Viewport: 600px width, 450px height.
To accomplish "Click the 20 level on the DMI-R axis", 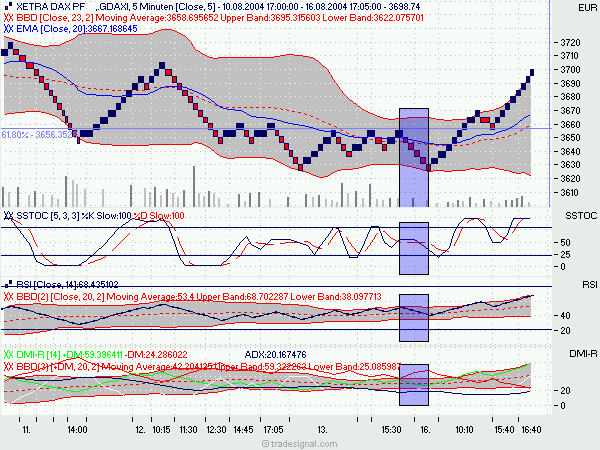I will (565, 391).
